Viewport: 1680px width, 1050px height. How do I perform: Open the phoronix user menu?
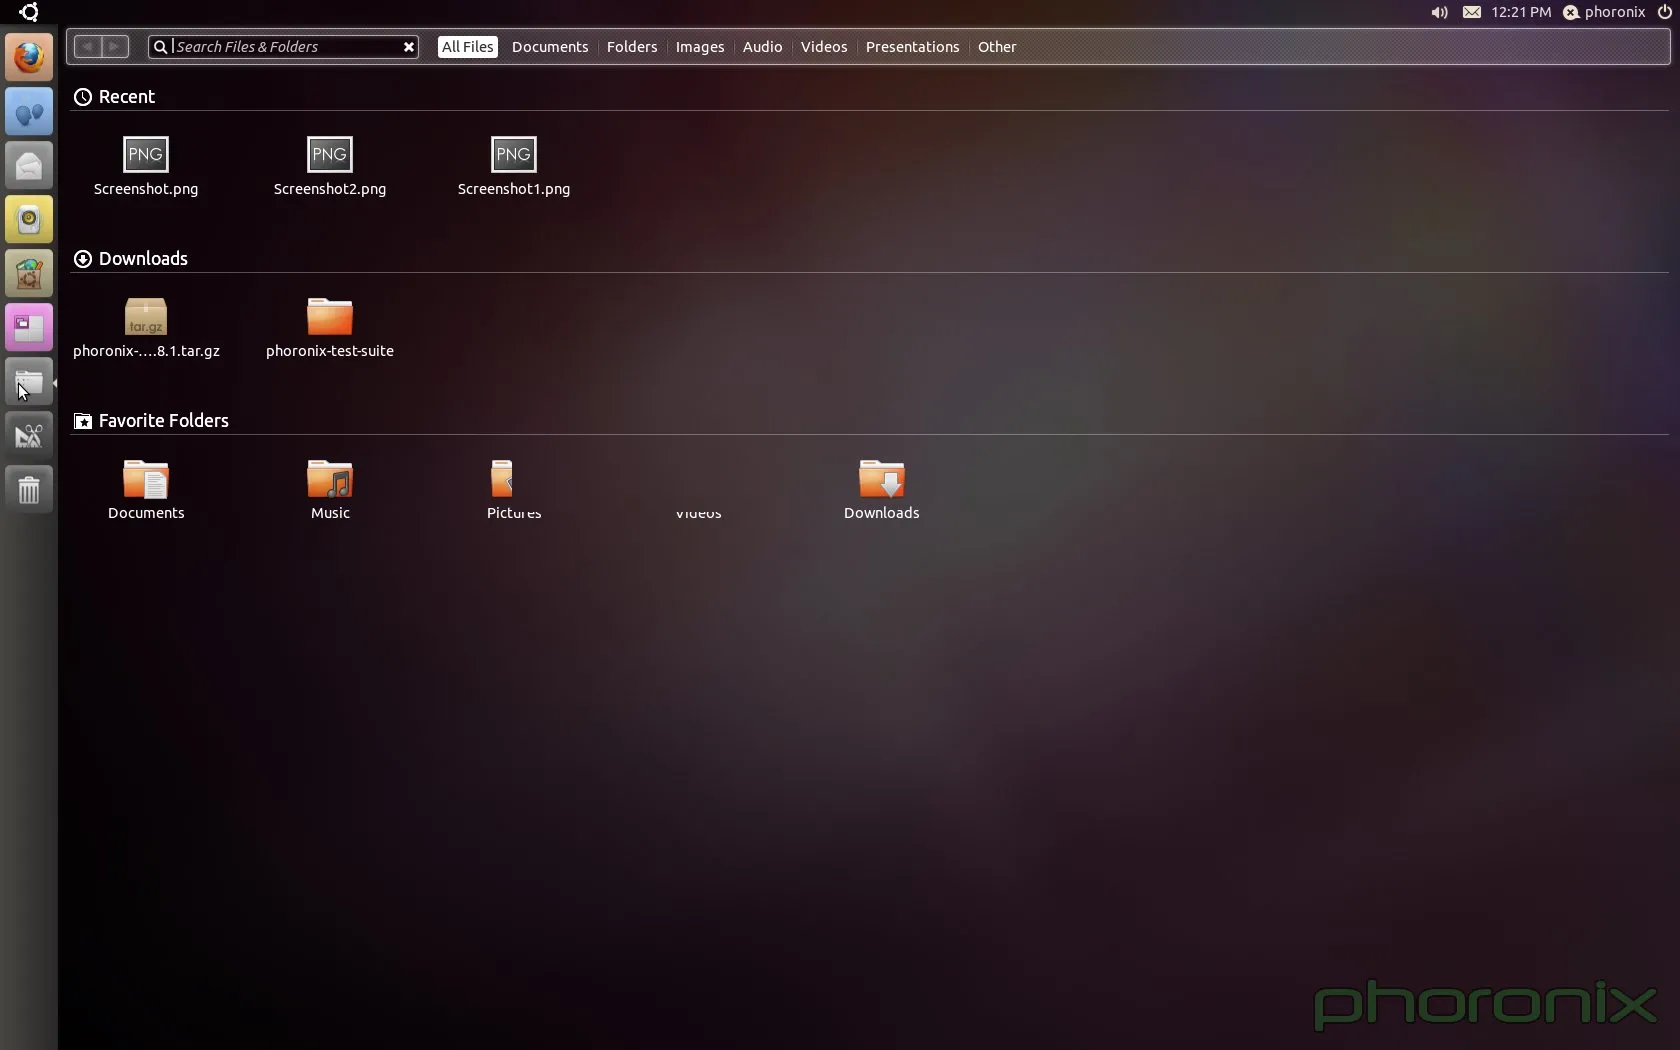click(x=1604, y=12)
